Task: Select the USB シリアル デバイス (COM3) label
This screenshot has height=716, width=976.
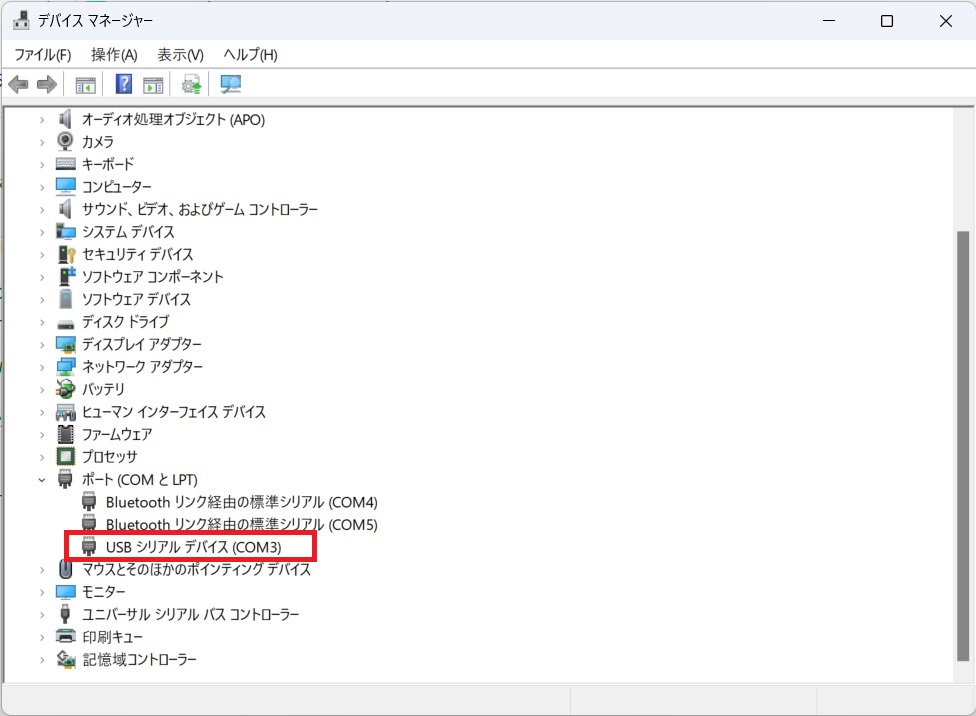Action: pos(194,547)
